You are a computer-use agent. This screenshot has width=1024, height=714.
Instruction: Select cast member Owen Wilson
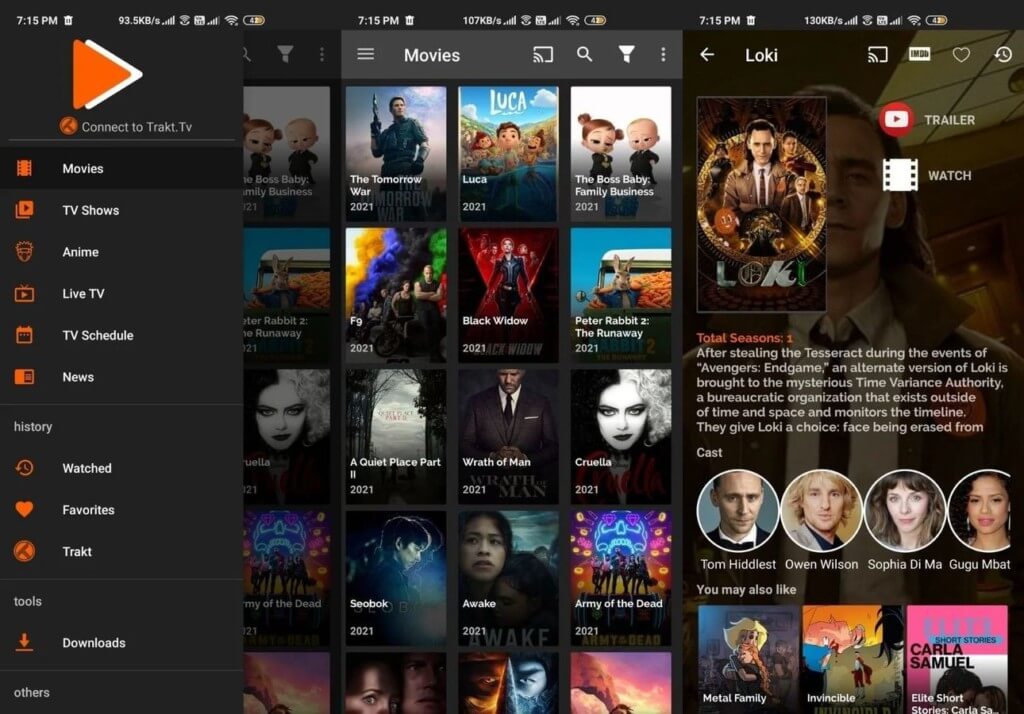822,520
